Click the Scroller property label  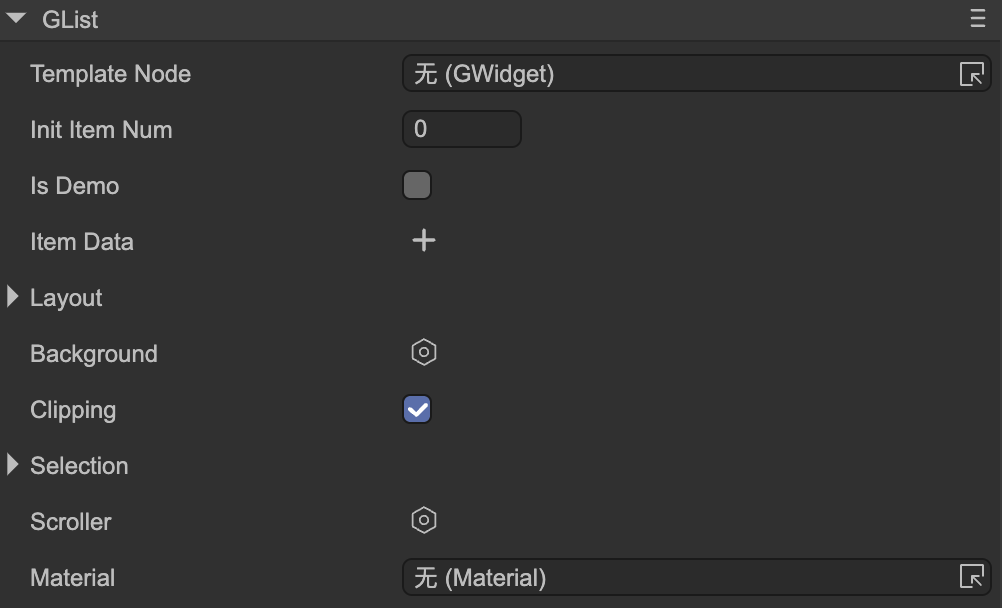pos(71,522)
